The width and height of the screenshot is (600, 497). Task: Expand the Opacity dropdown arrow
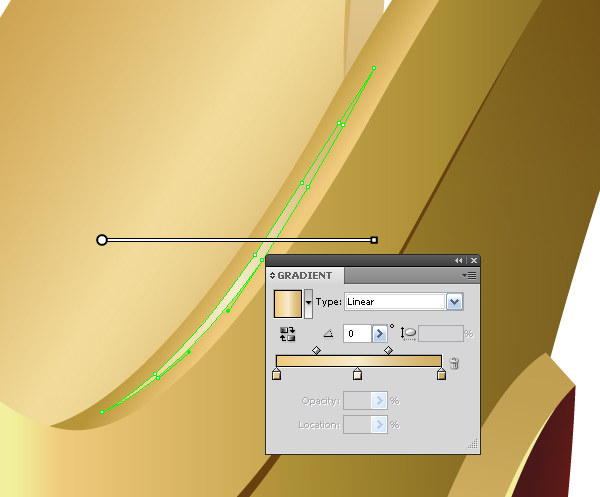[x=379, y=401]
